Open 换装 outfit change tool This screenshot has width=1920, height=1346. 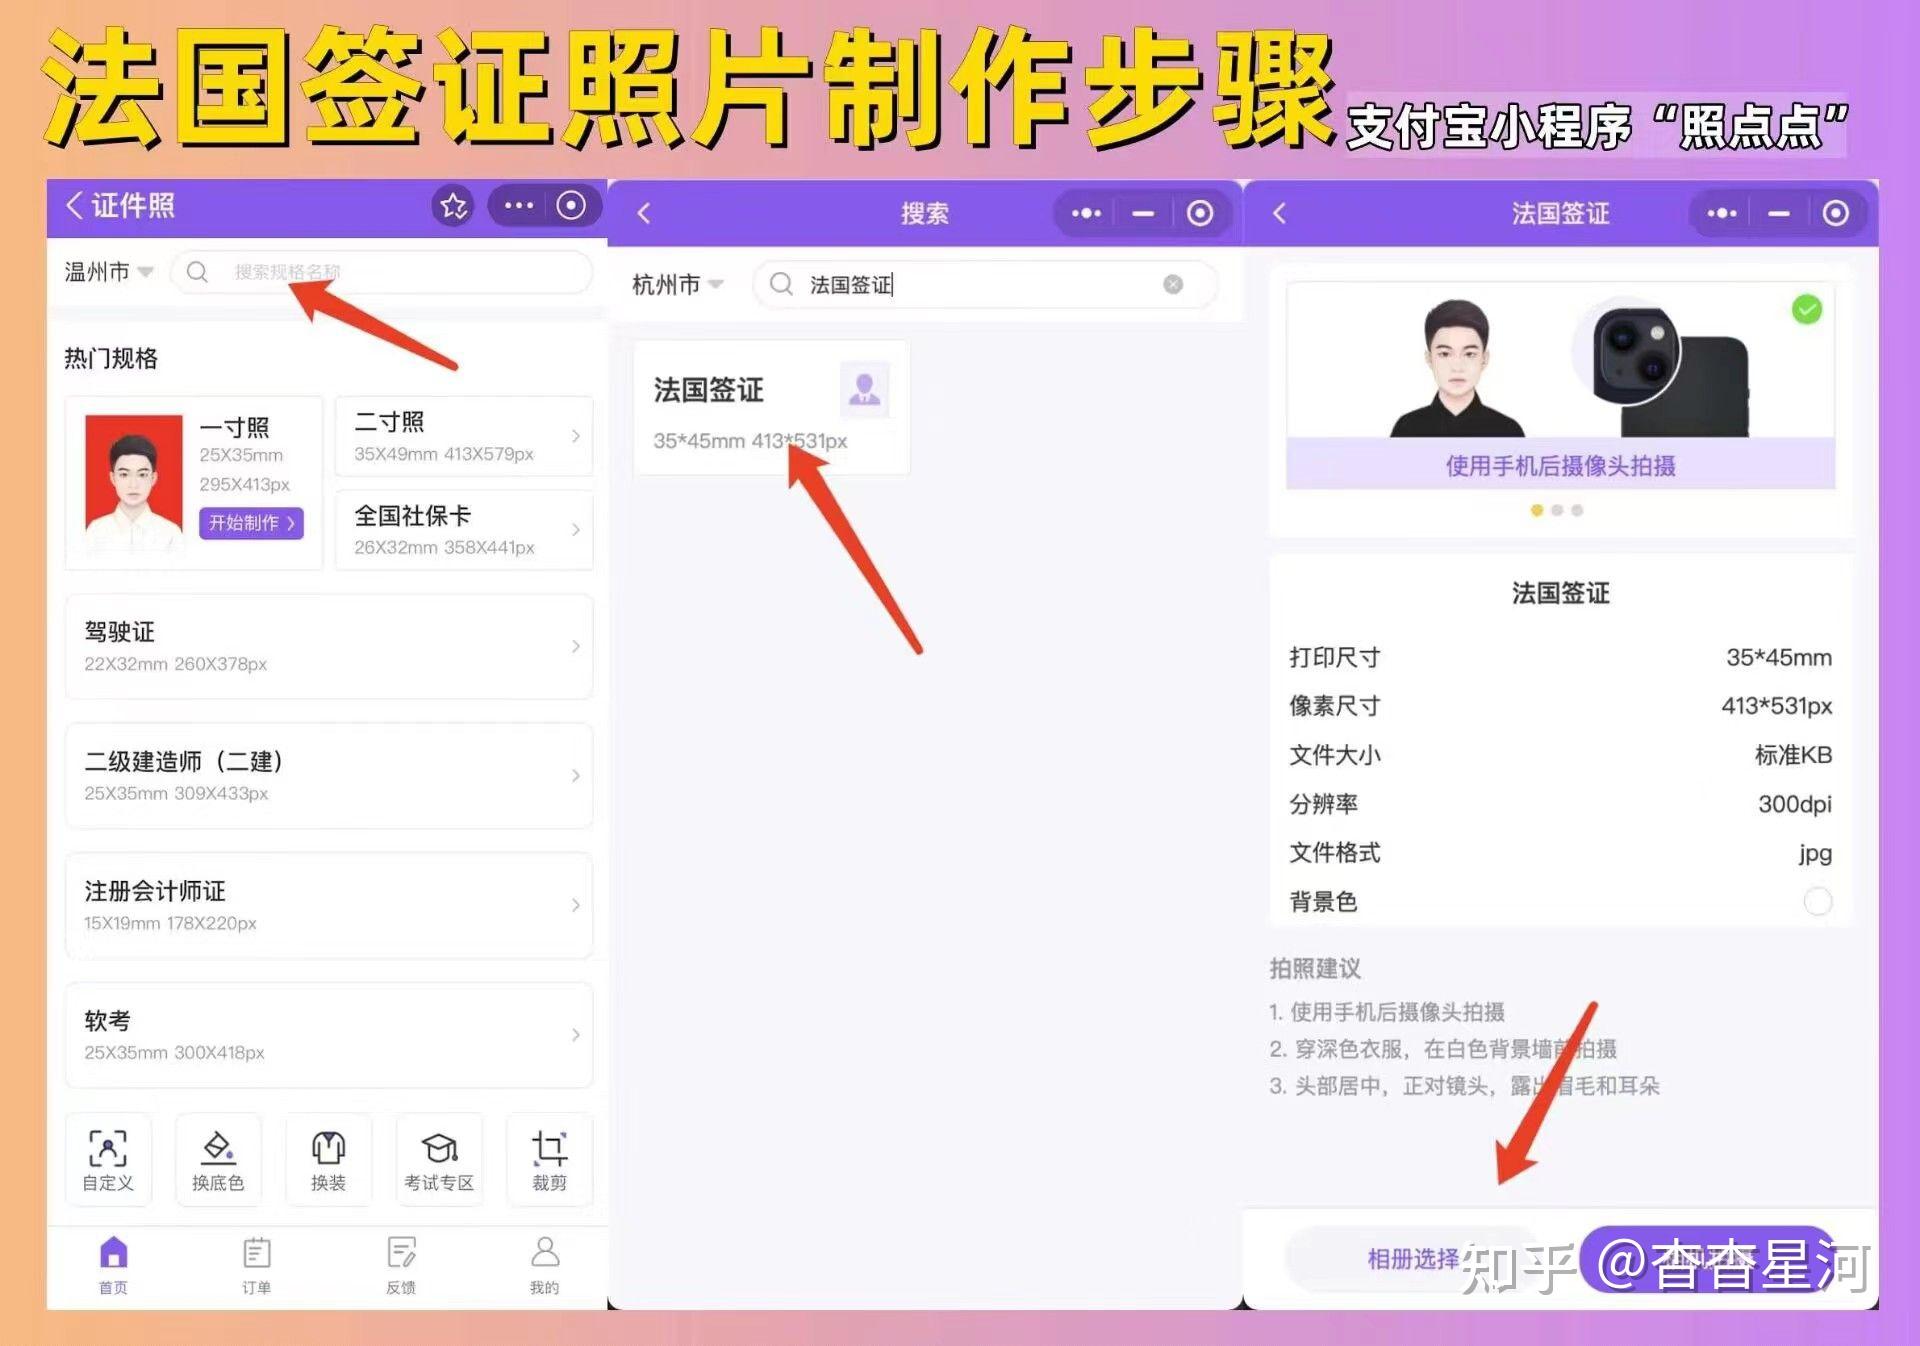[x=328, y=1160]
